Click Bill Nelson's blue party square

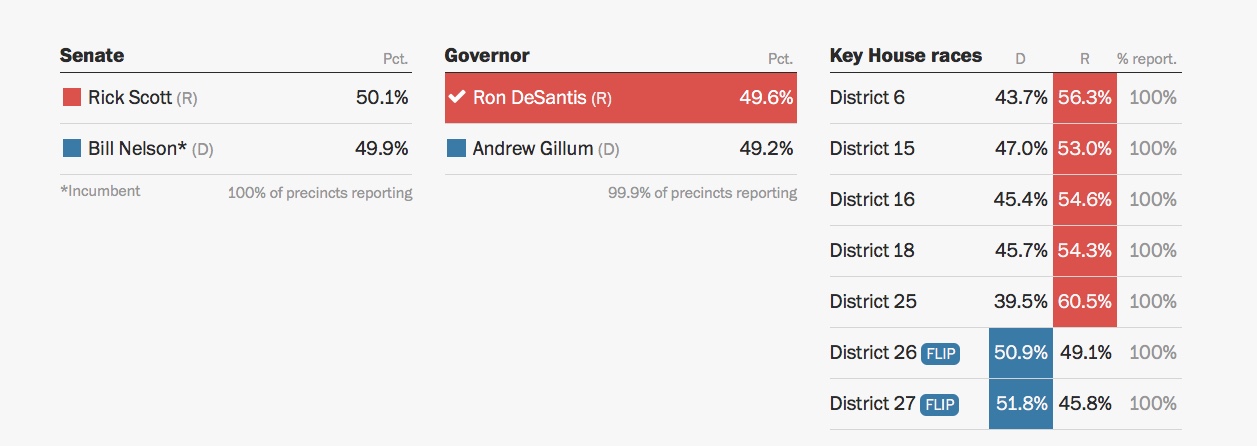point(71,149)
